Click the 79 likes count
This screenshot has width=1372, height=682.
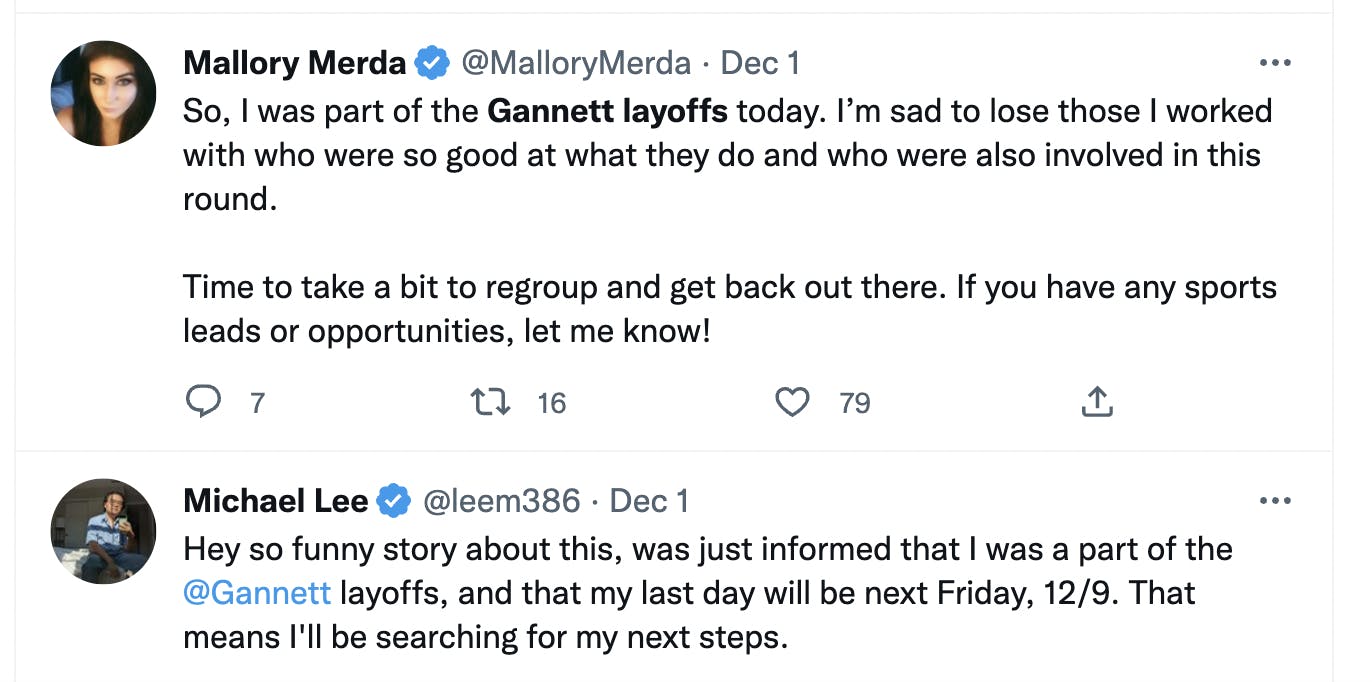tap(855, 403)
